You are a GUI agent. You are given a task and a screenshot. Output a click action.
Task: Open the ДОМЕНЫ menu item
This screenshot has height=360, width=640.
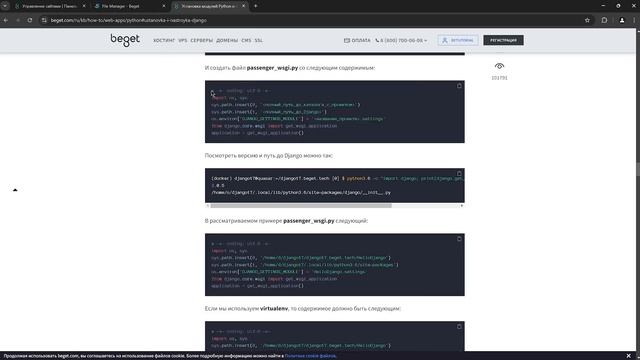tap(227, 40)
